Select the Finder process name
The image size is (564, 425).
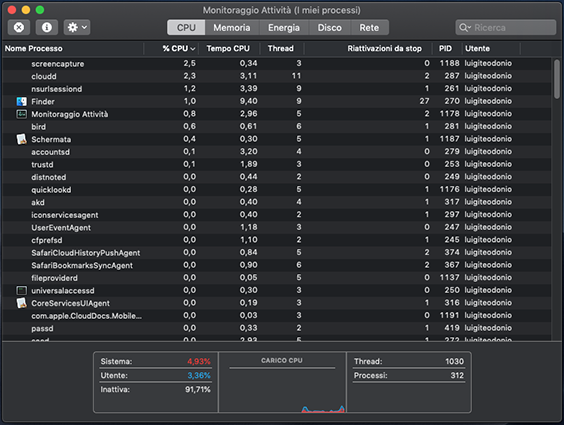[43, 102]
